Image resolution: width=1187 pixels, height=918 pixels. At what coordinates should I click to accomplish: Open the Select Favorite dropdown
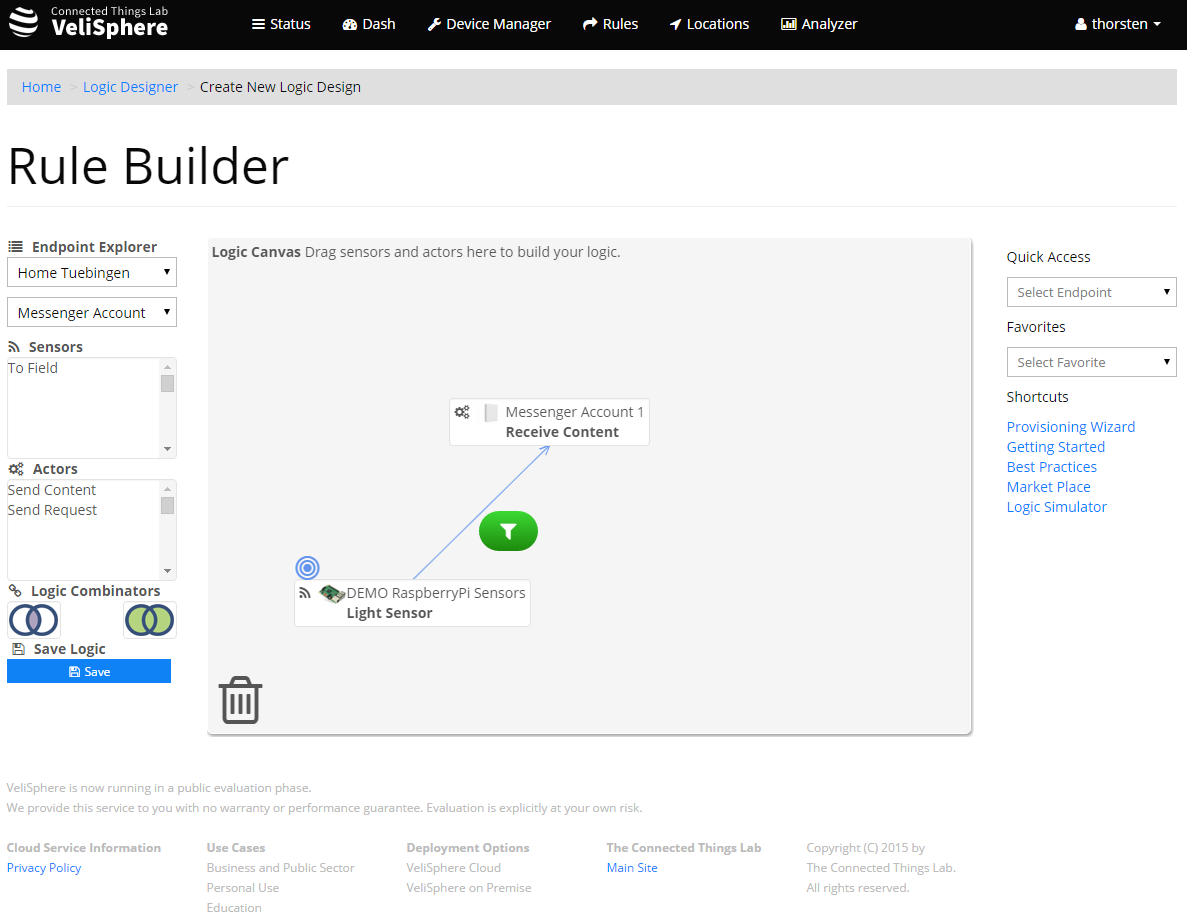point(1091,361)
